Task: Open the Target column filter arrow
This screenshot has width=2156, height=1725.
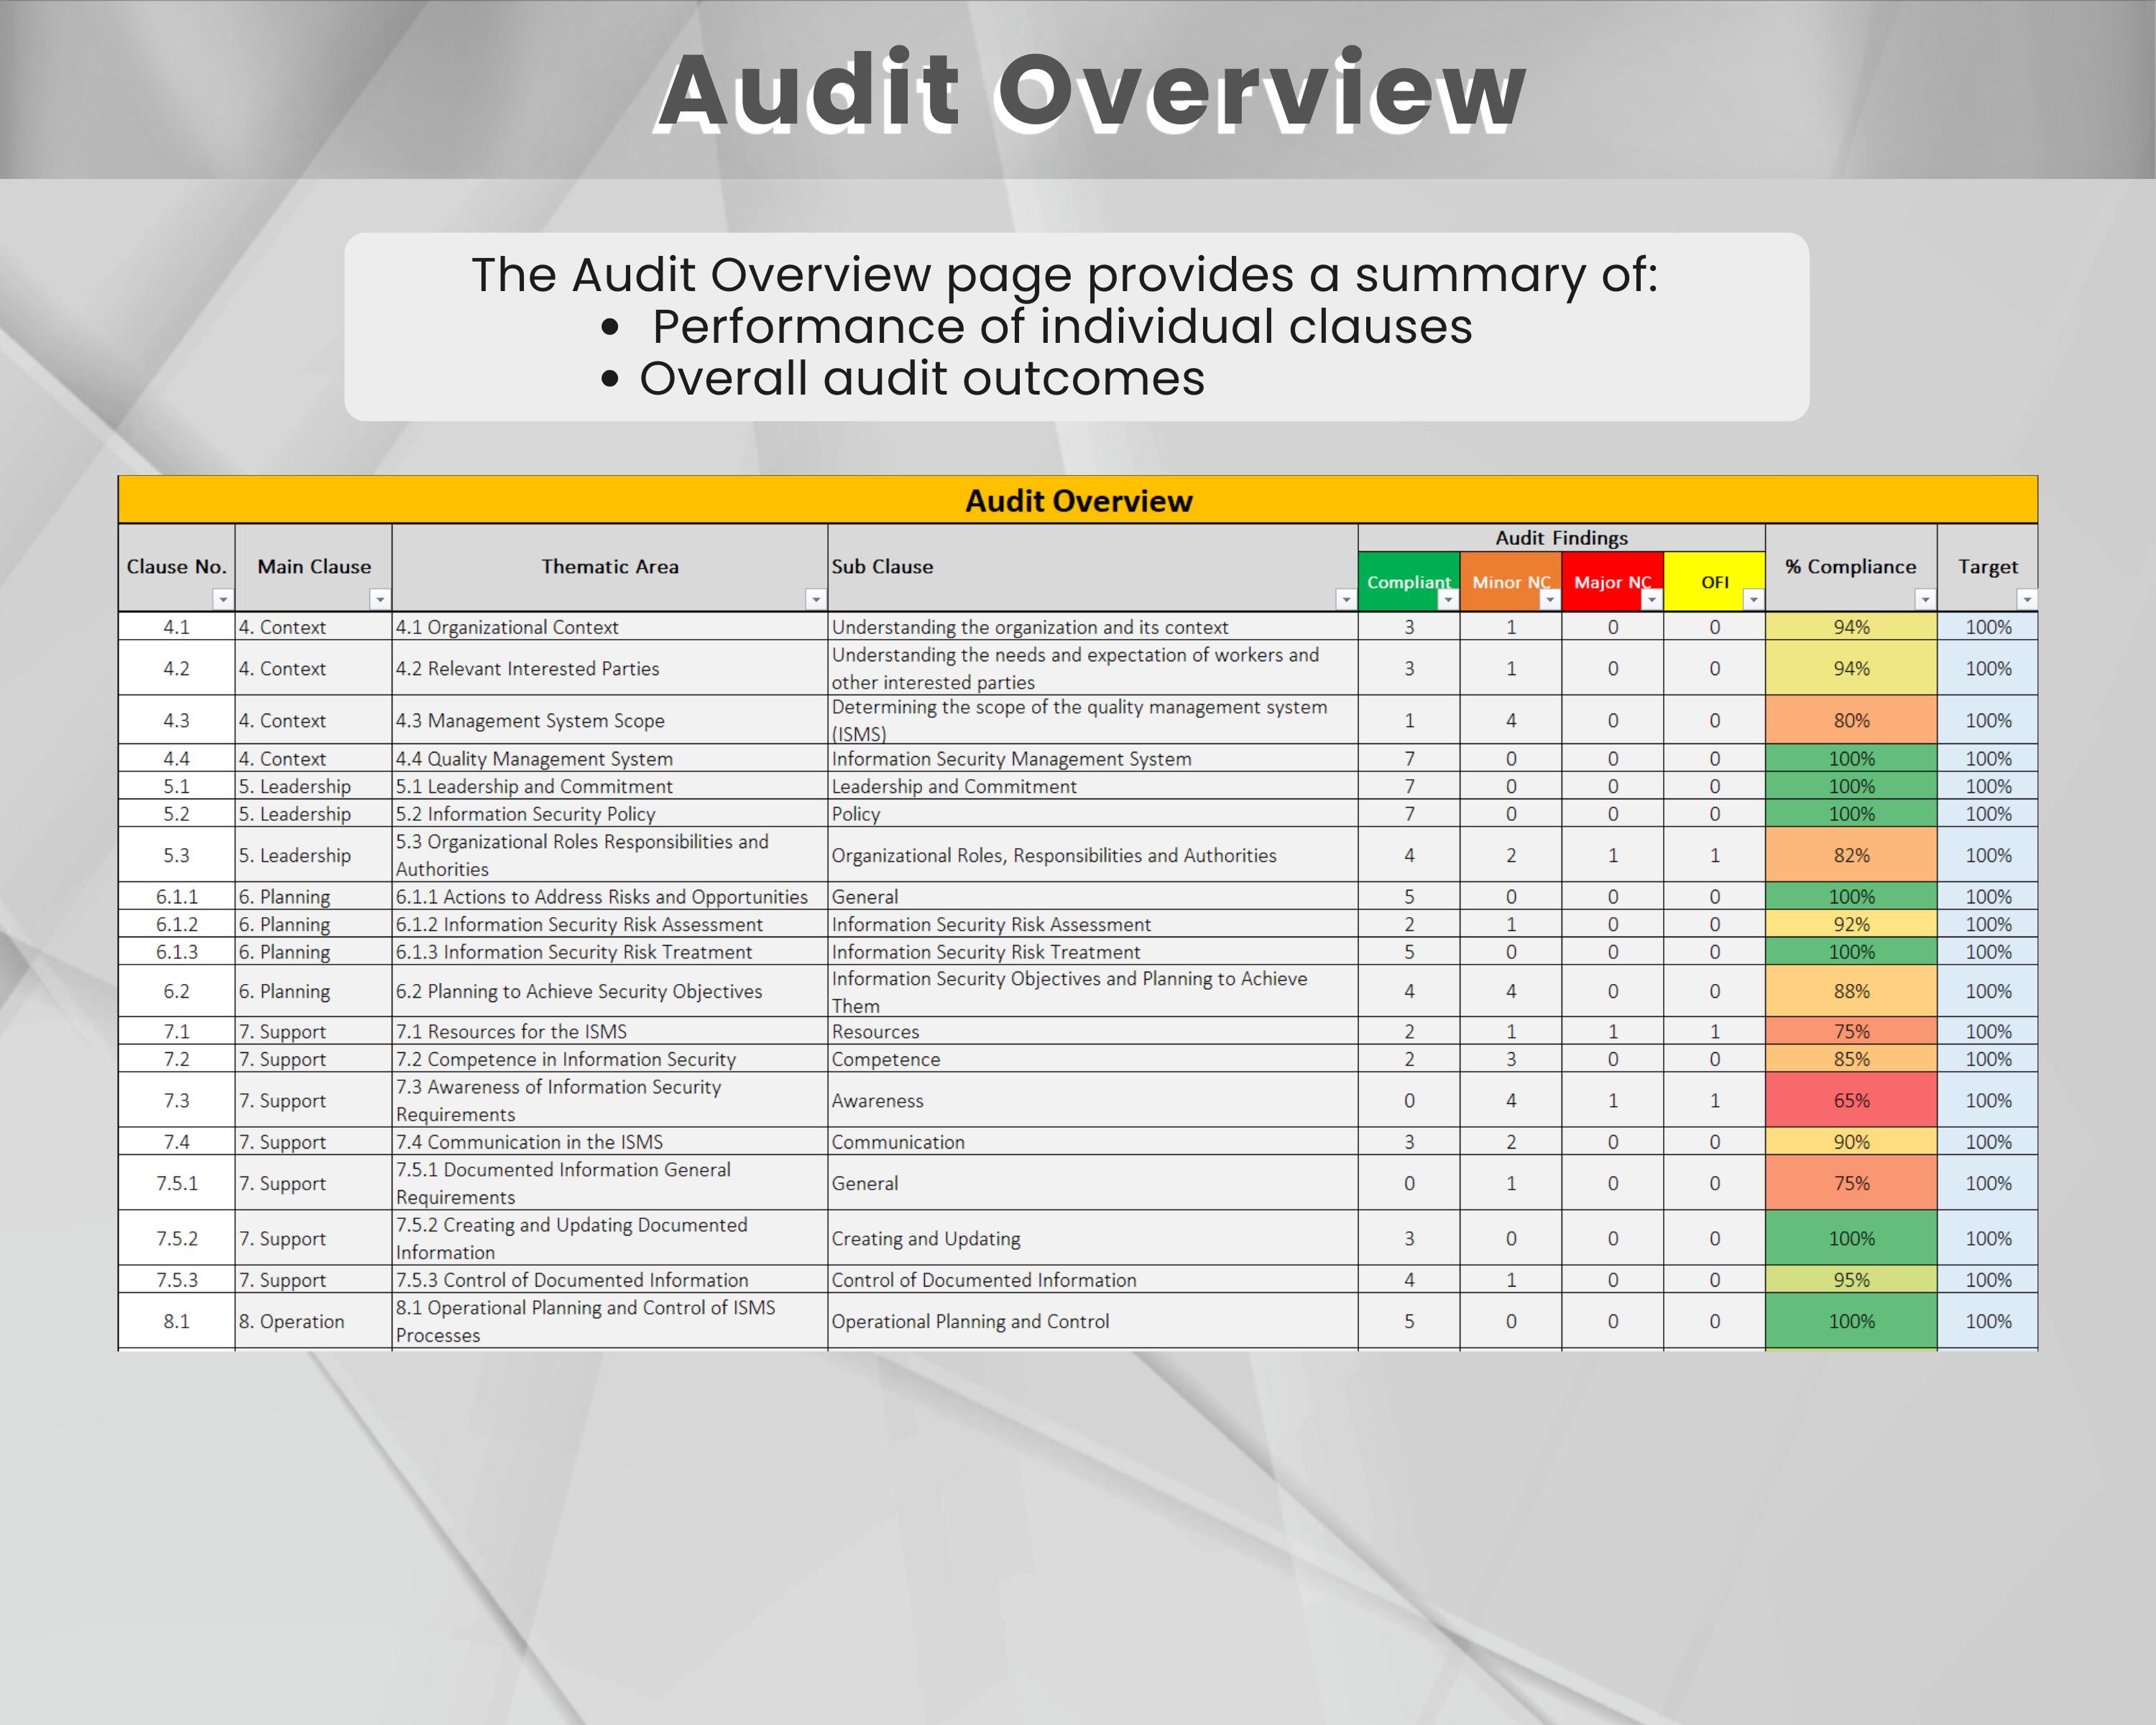Action: (2029, 601)
